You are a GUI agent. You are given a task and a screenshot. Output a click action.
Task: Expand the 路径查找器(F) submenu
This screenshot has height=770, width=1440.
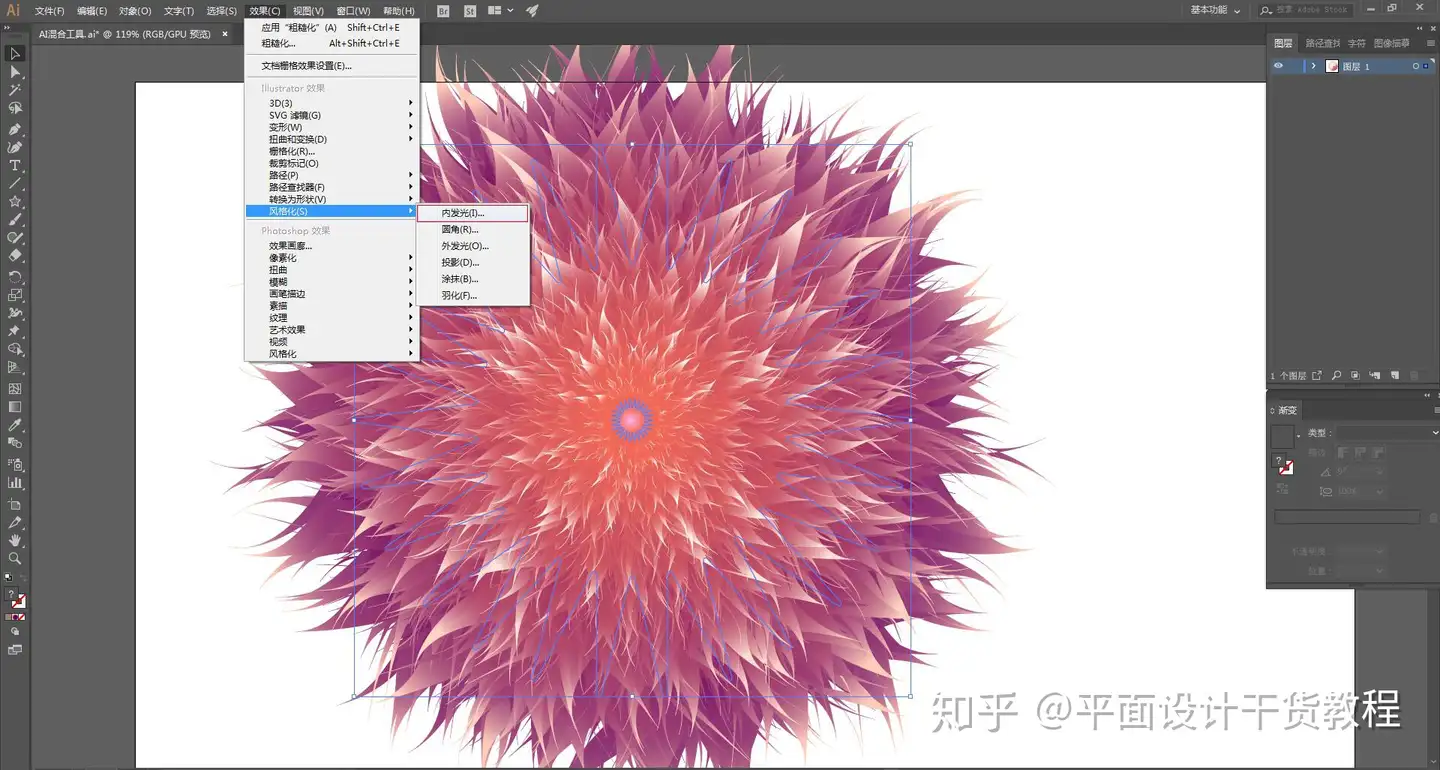[x=331, y=187]
